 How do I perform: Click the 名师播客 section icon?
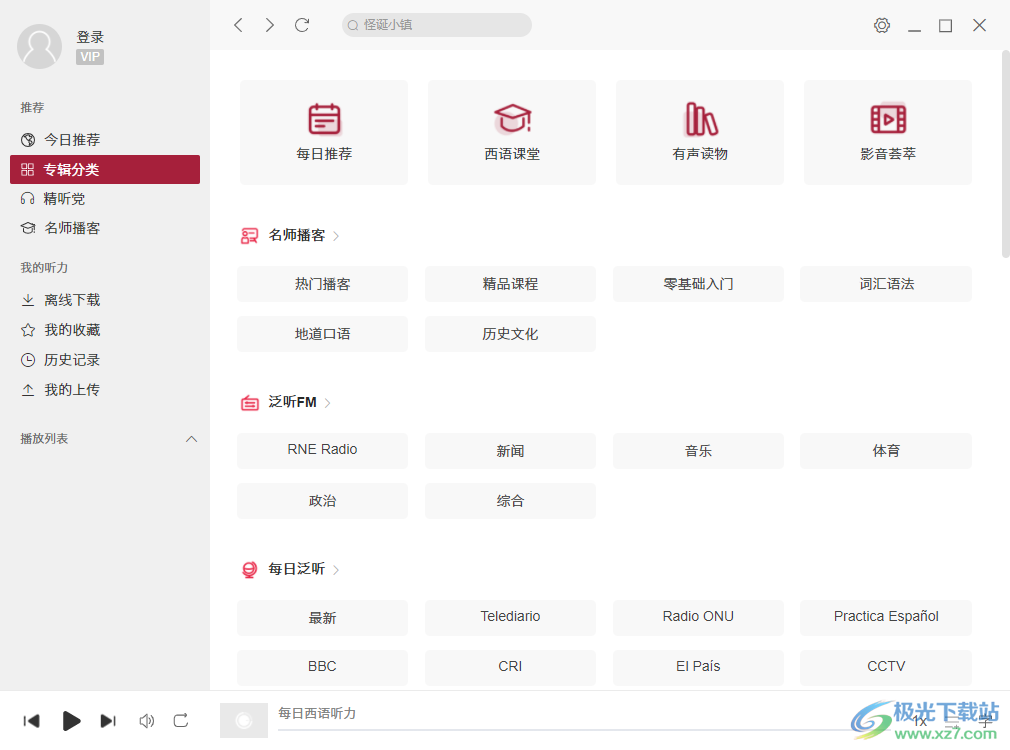coord(249,236)
